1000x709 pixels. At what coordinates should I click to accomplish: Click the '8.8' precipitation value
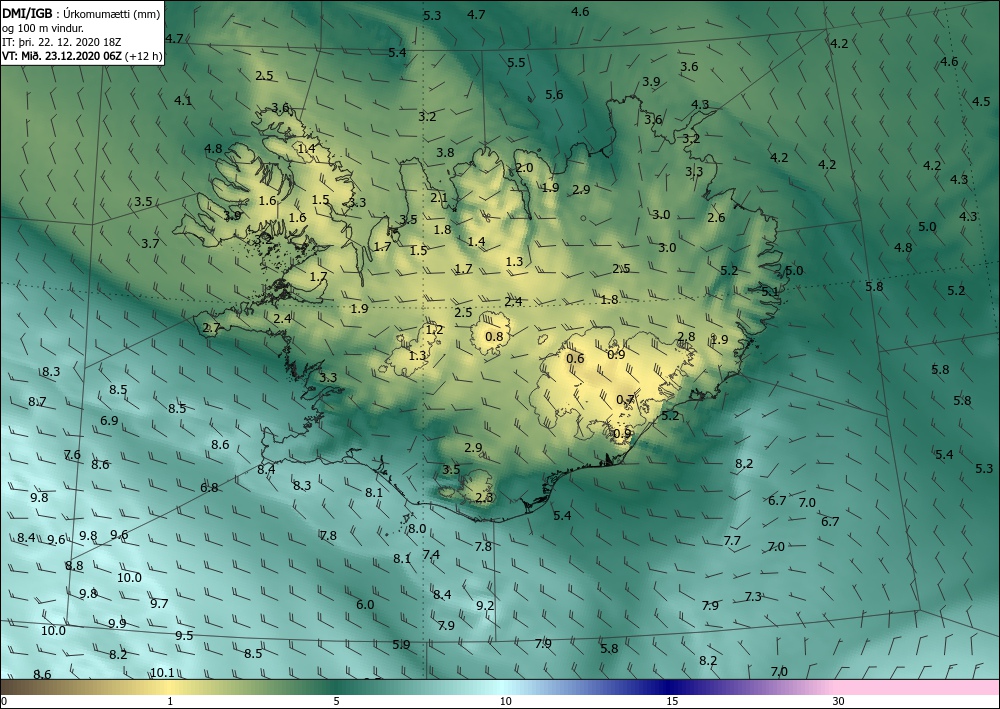pos(74,566)
